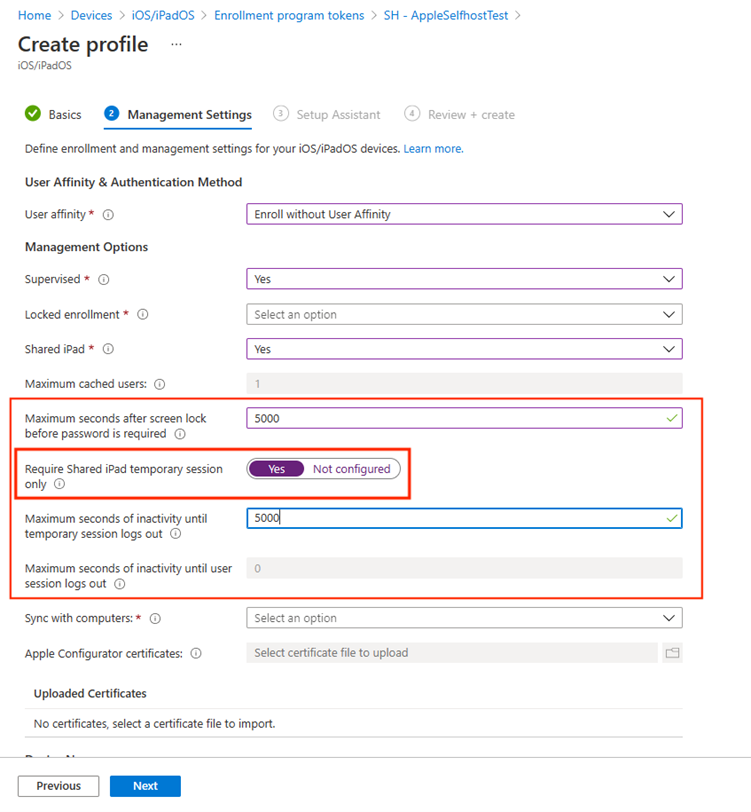
Task: Open the Learn more link
Action: point(433,149)
